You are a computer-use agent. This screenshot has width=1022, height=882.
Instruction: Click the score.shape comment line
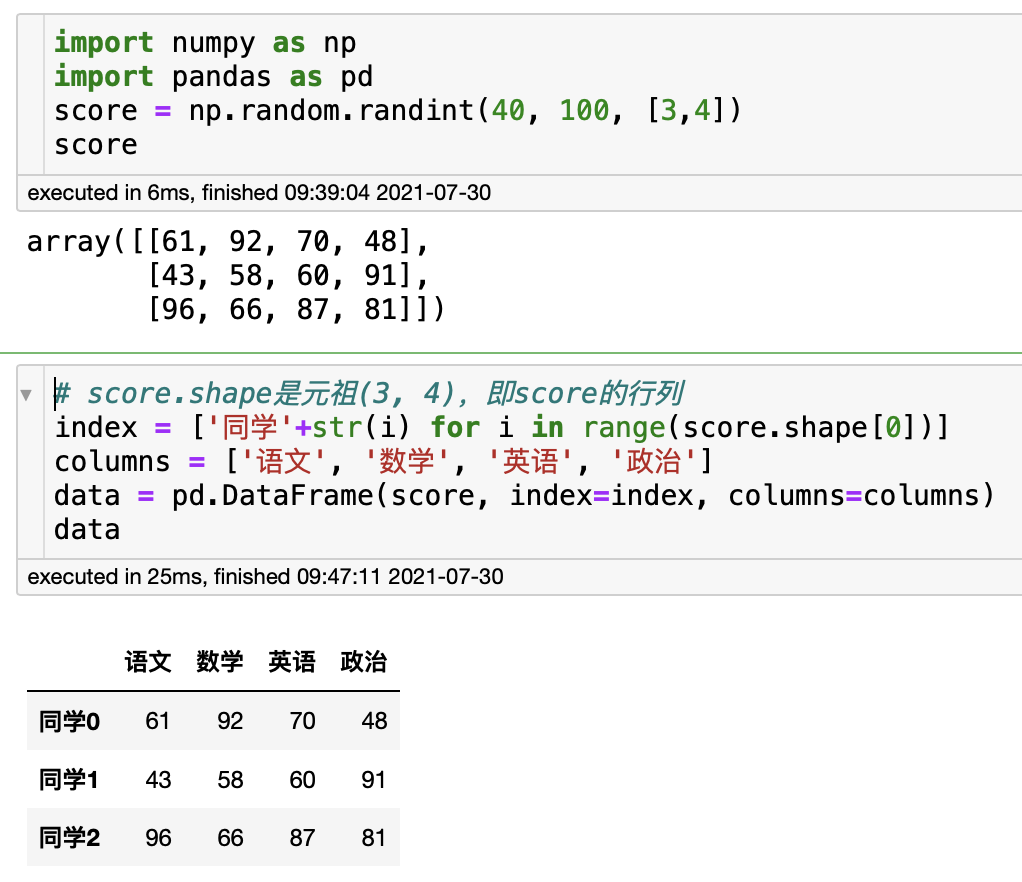(368, 394)
